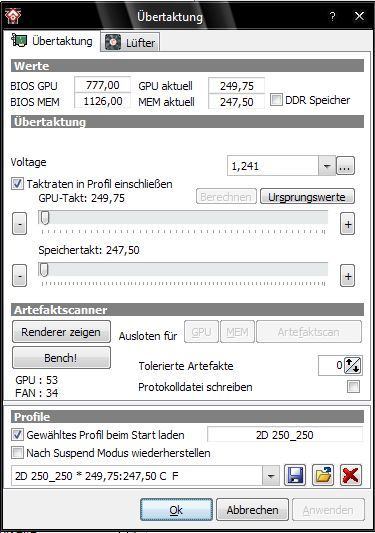This screenshot has height=533, width=375.
Task: Enable the DDR Speicher checkbox
Action: point(276,100)
